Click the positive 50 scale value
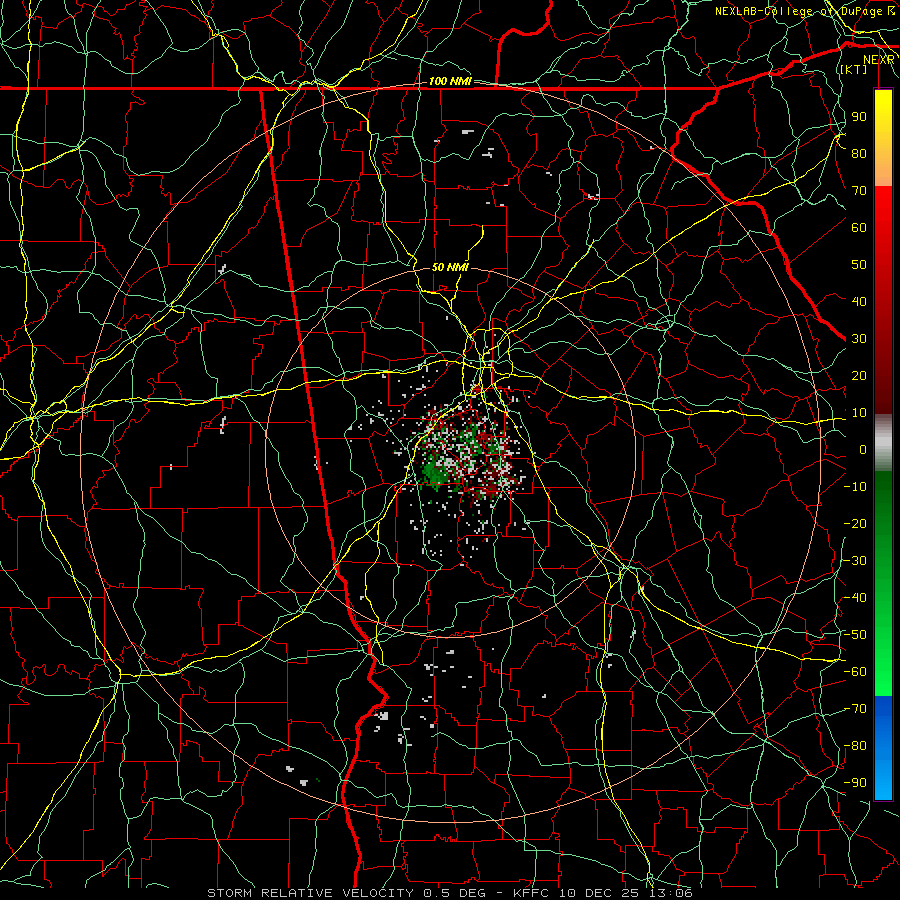The image size is (900, 900). (x=859, y=265)
